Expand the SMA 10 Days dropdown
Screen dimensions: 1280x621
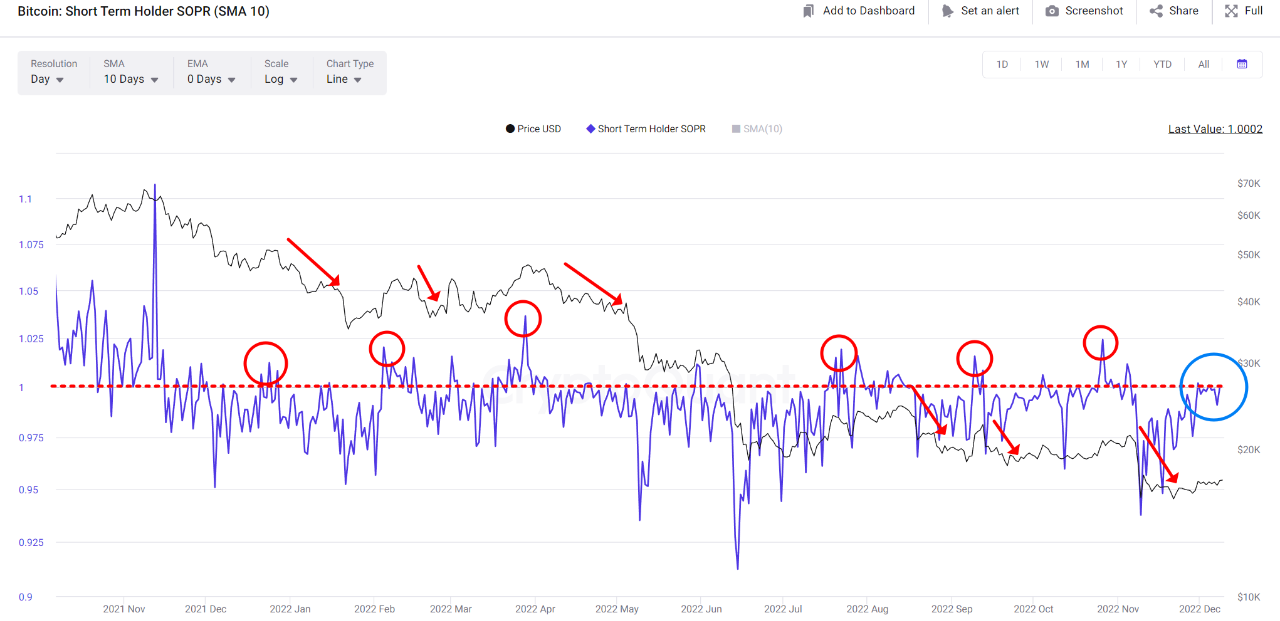point(130,78)
